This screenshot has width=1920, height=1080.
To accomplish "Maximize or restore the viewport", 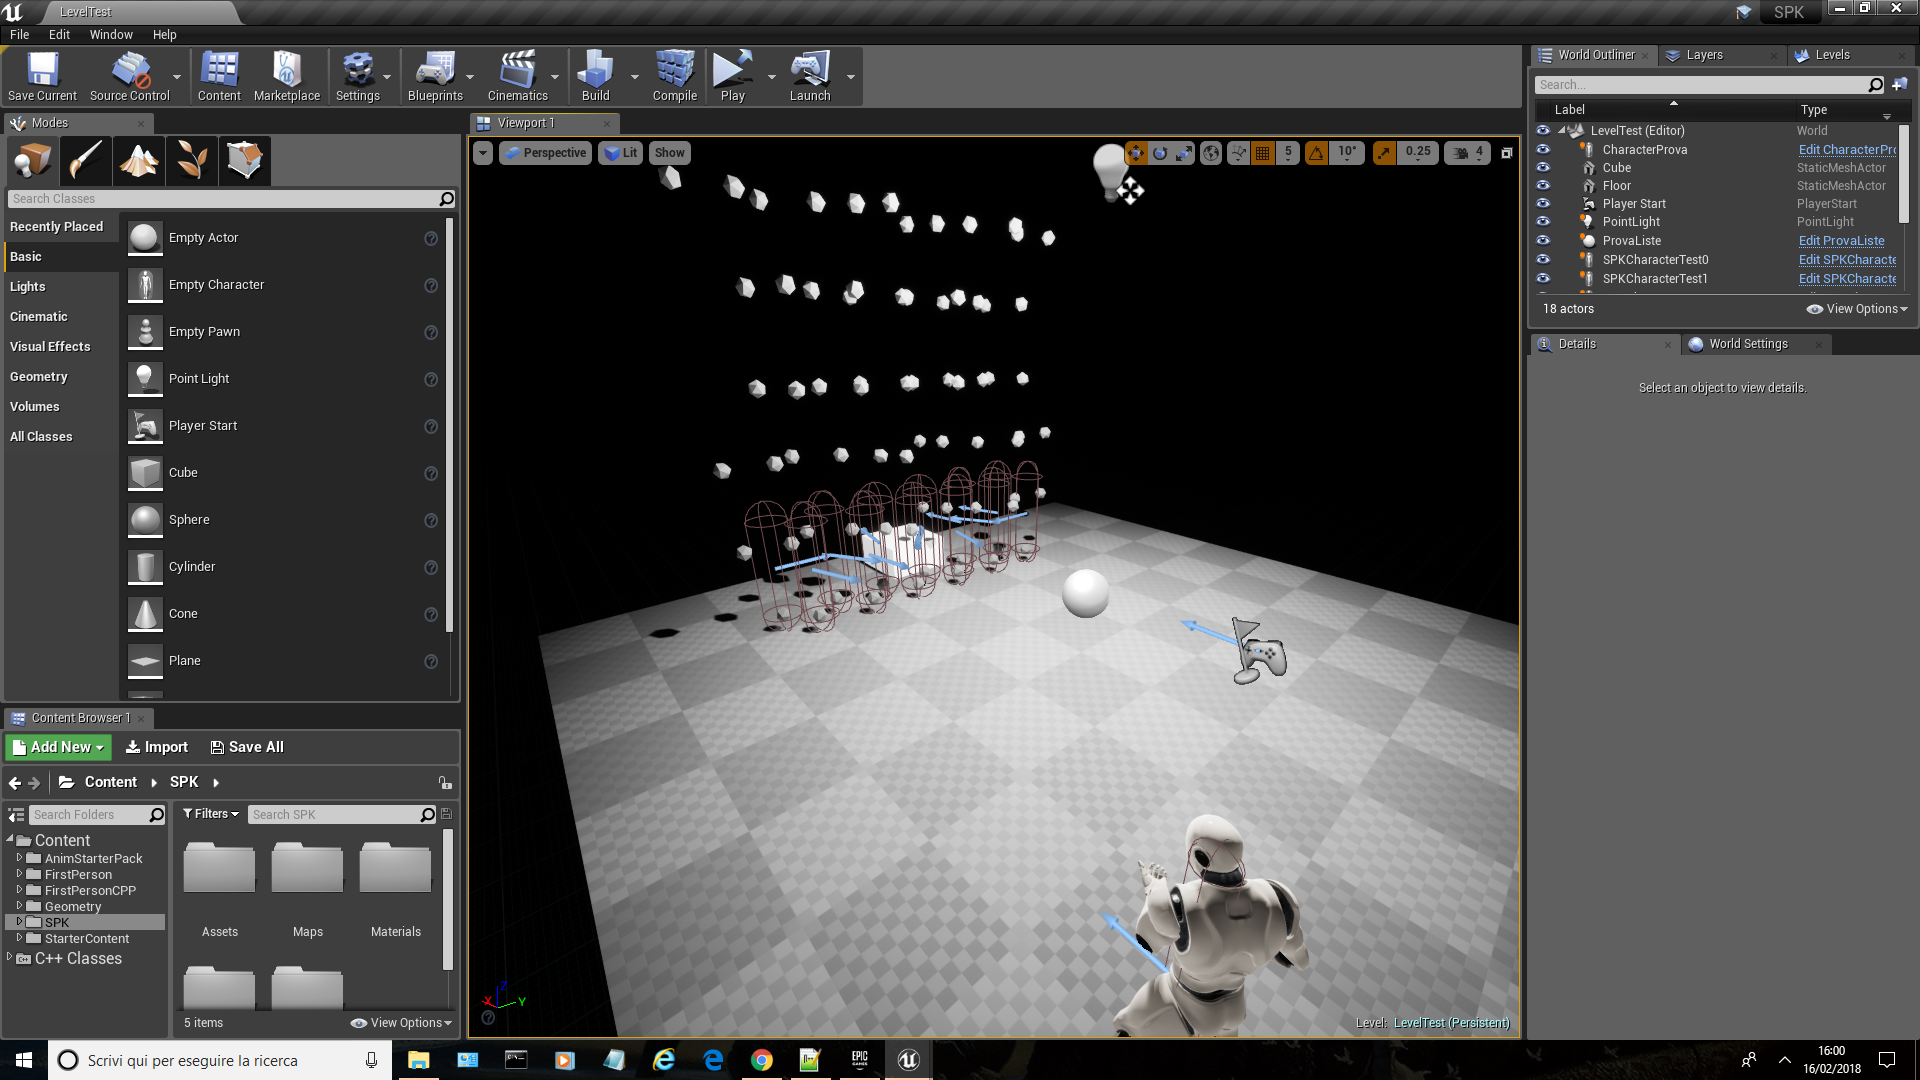I will click(1506, 153).
